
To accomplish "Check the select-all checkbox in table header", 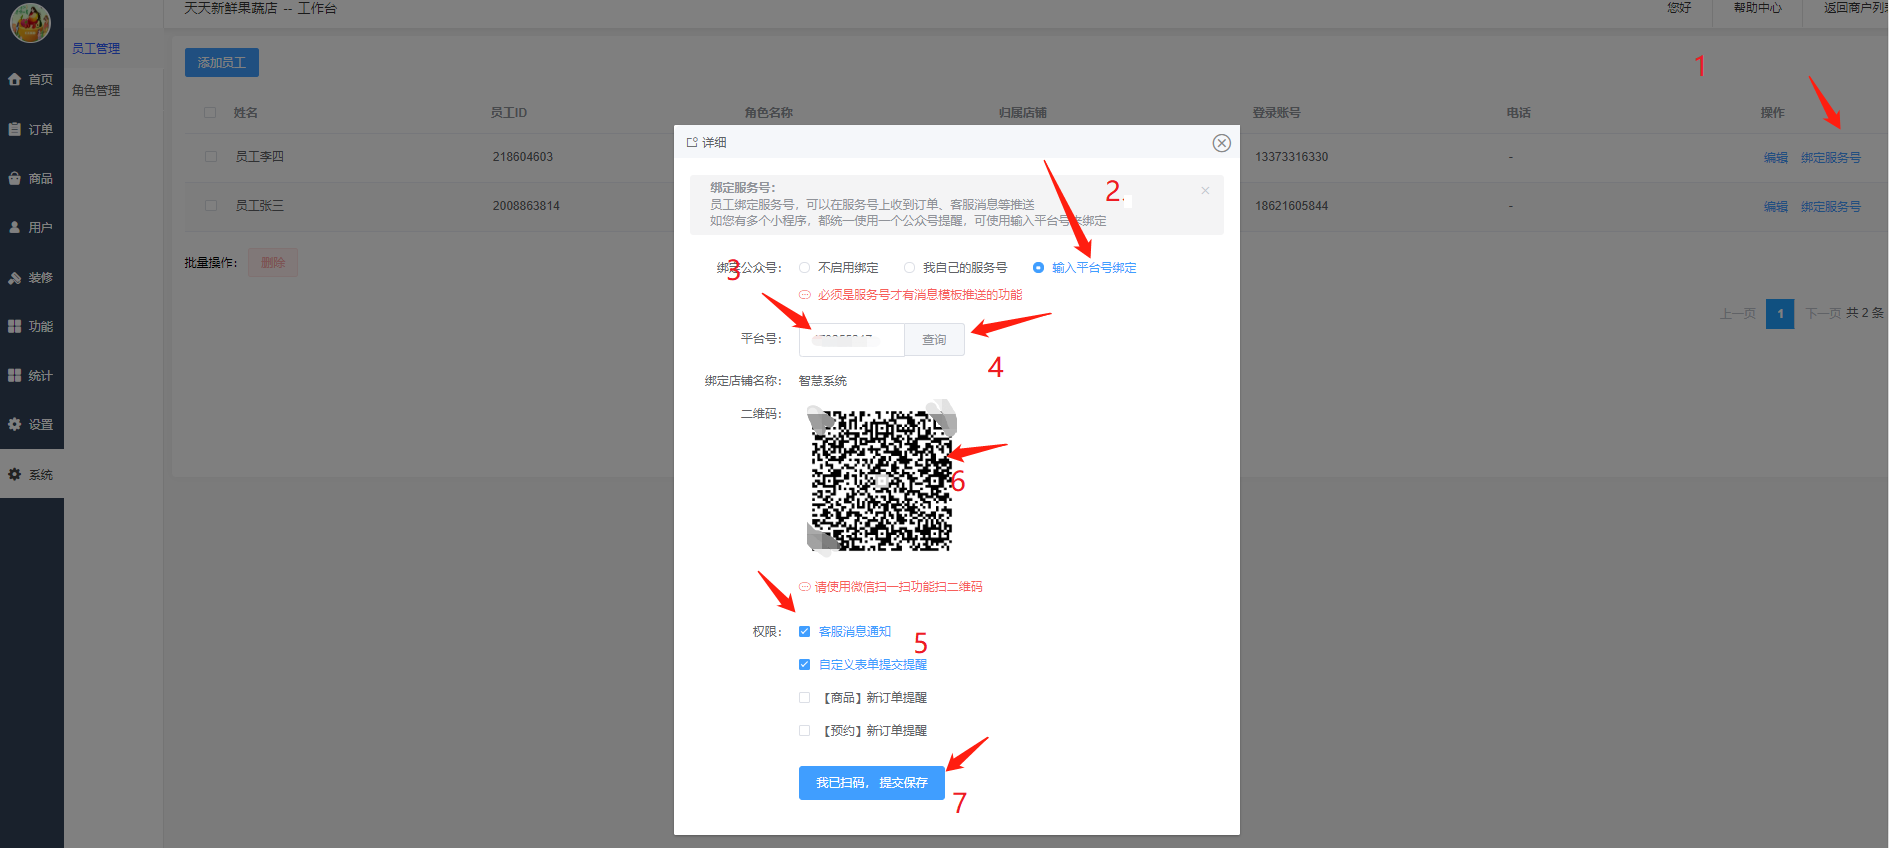I will (210, 112).
